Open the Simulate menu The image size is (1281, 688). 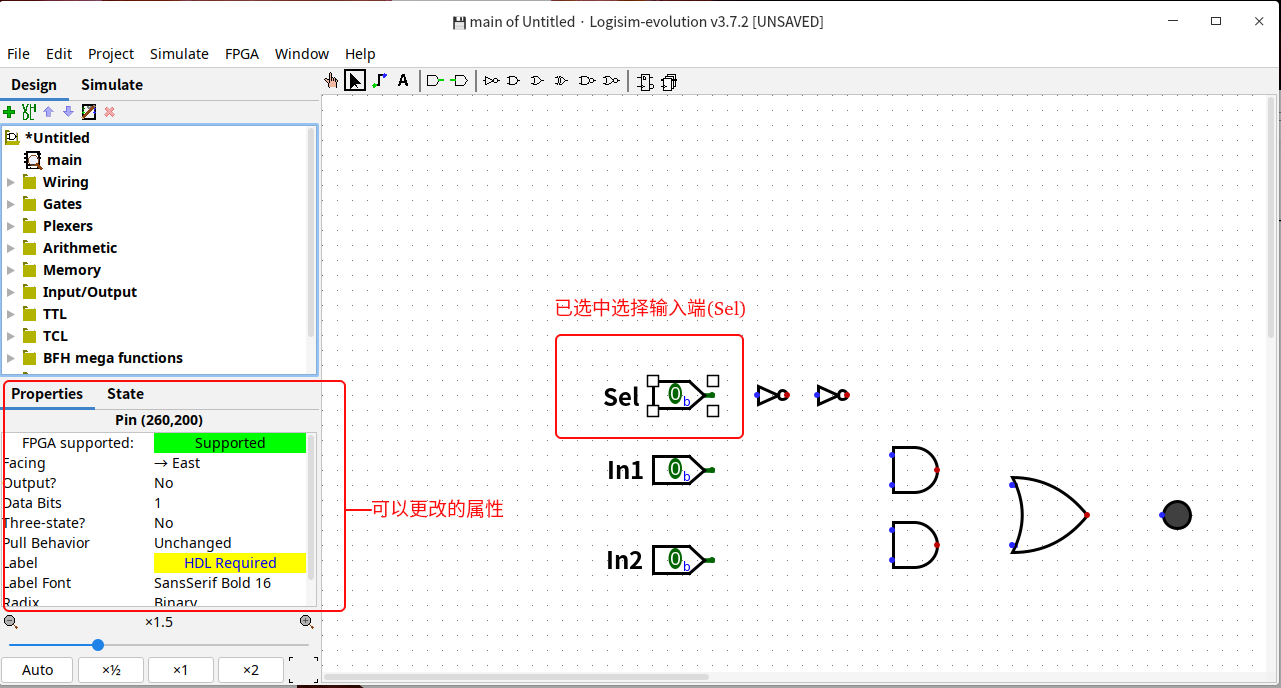pos(179,53)
